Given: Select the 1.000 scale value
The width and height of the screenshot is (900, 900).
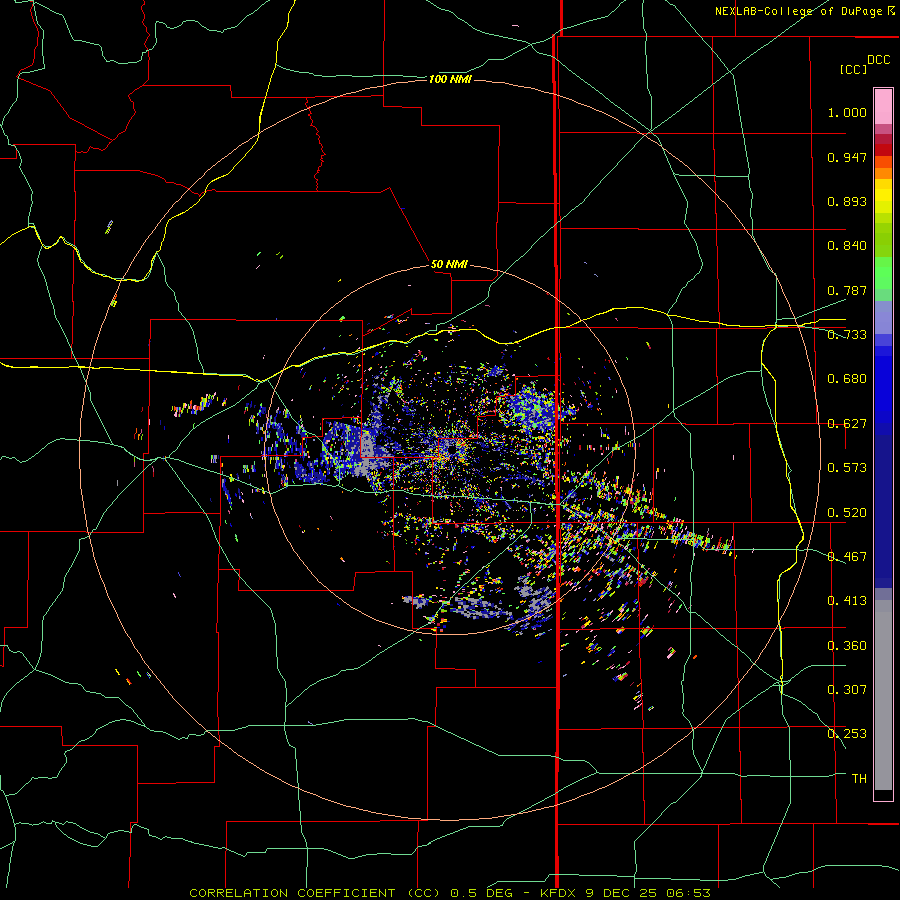Looking at the screenshot, I should tap(847, 112).
